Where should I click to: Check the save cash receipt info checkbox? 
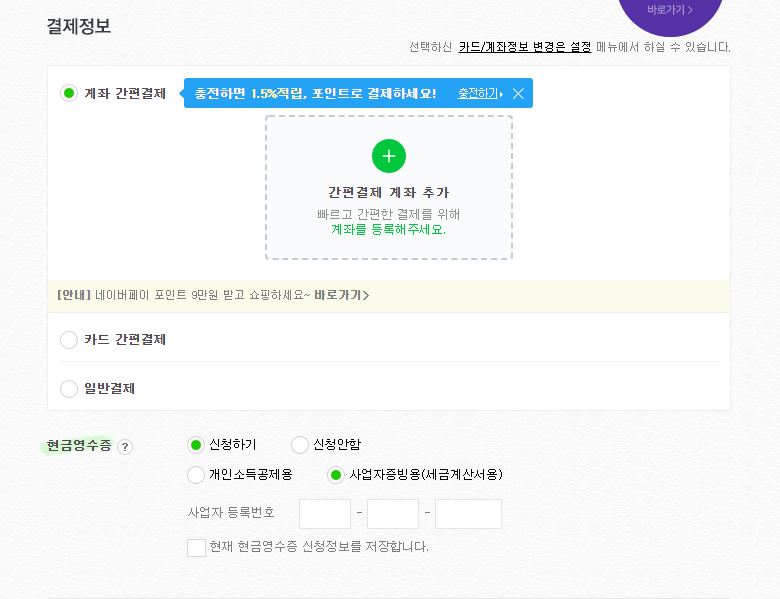[x=196, y=547]
